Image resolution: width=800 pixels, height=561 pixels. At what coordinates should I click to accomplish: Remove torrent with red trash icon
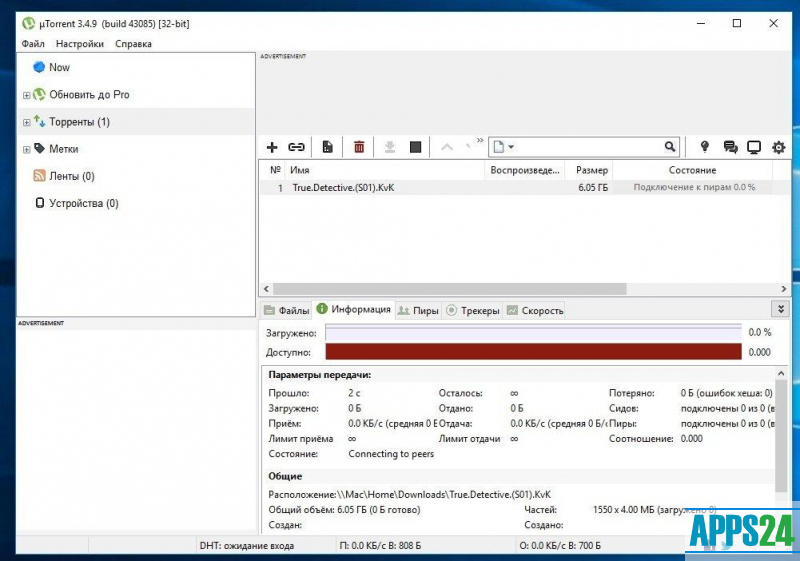(x=359, y=147)
